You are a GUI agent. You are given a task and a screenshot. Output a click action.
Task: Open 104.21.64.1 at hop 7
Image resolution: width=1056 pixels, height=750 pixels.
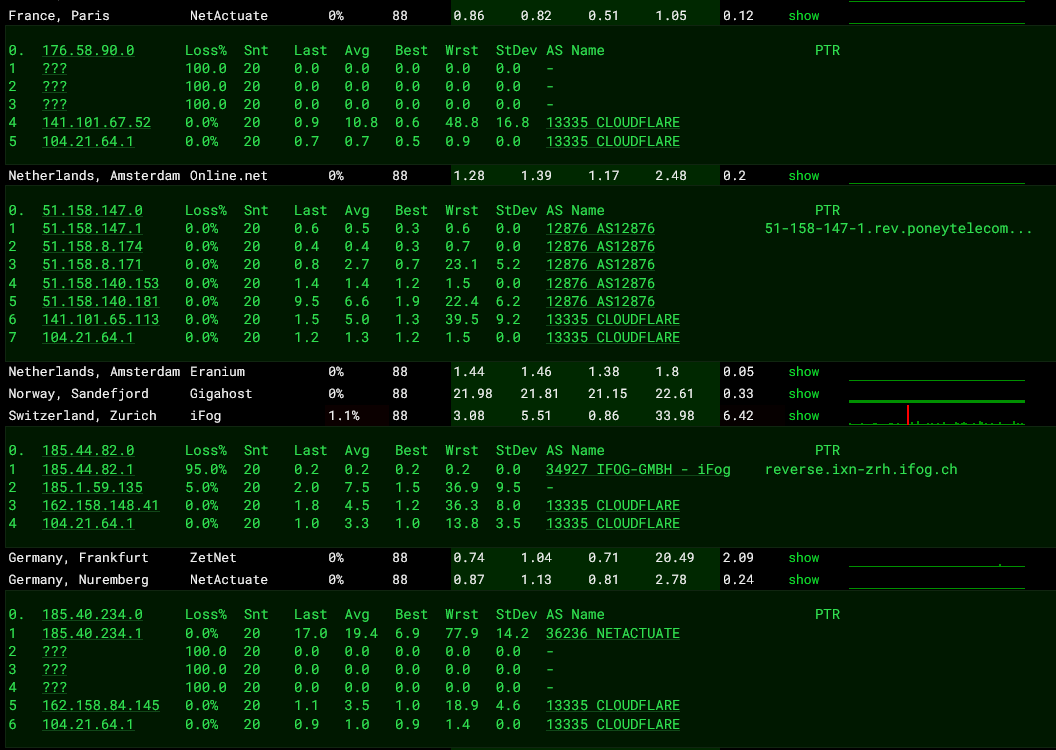88,337
